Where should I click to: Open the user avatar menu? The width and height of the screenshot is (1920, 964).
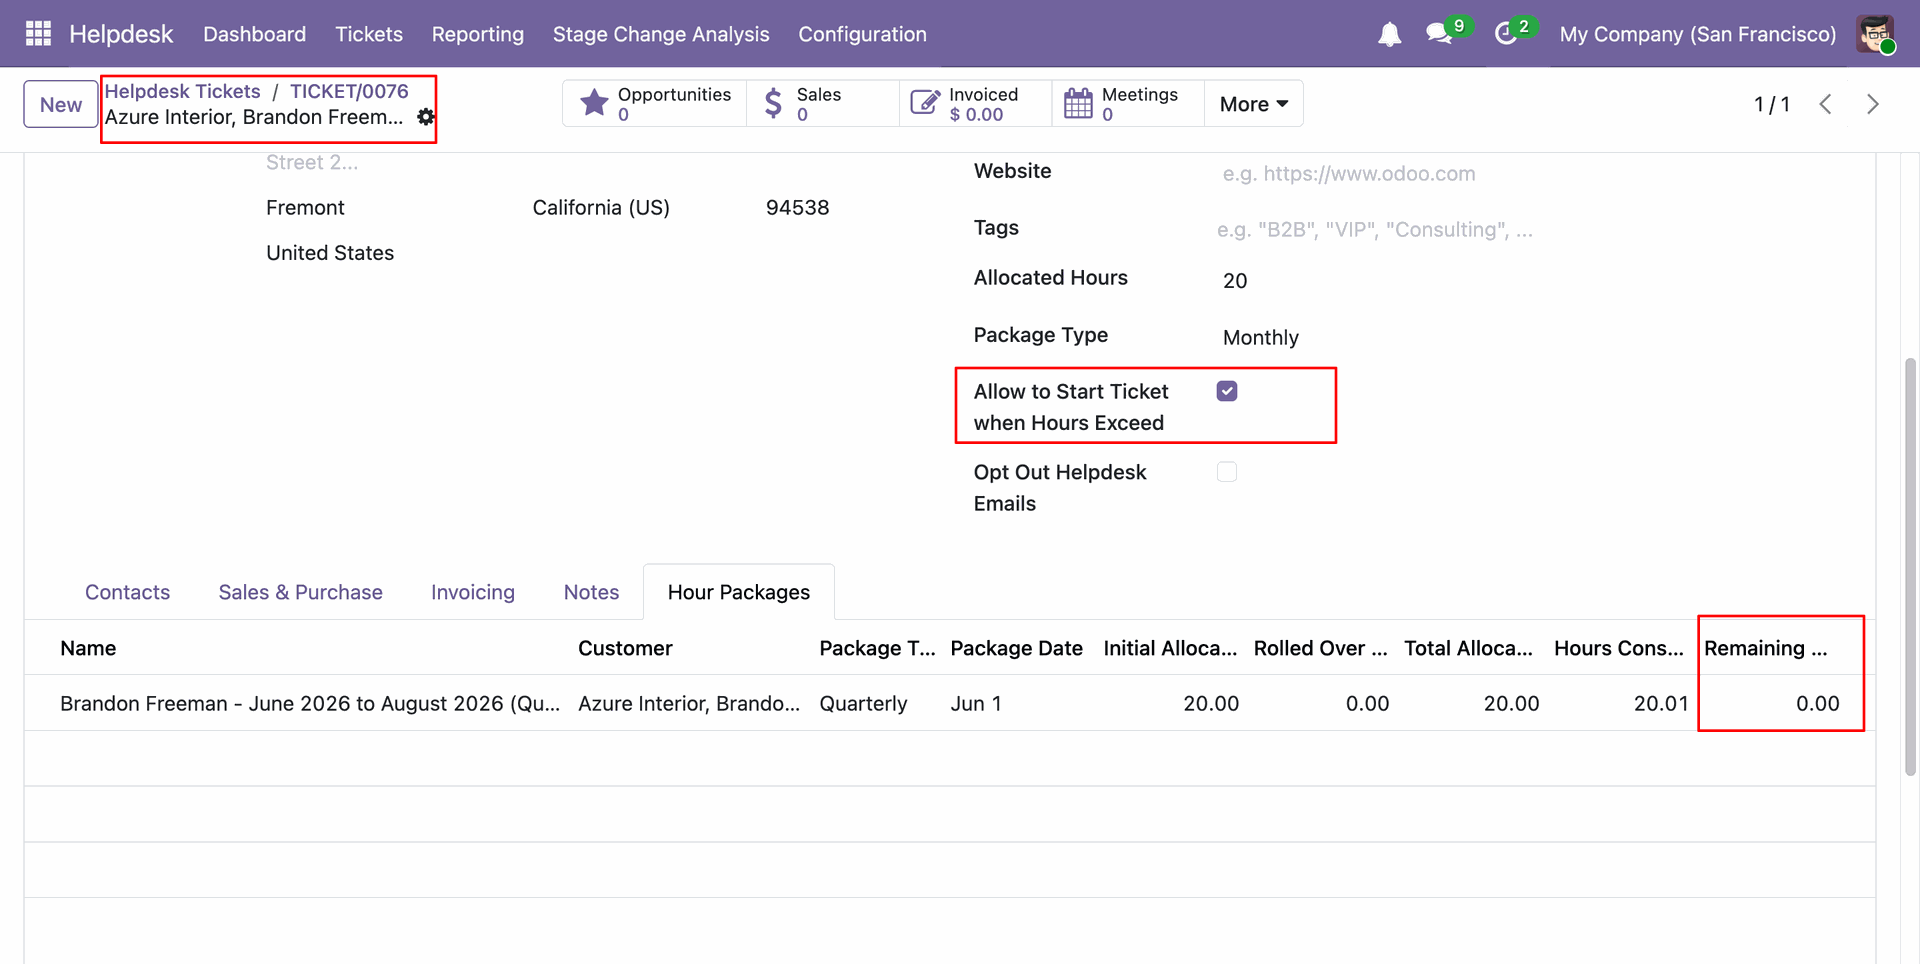coord(1876,34)
